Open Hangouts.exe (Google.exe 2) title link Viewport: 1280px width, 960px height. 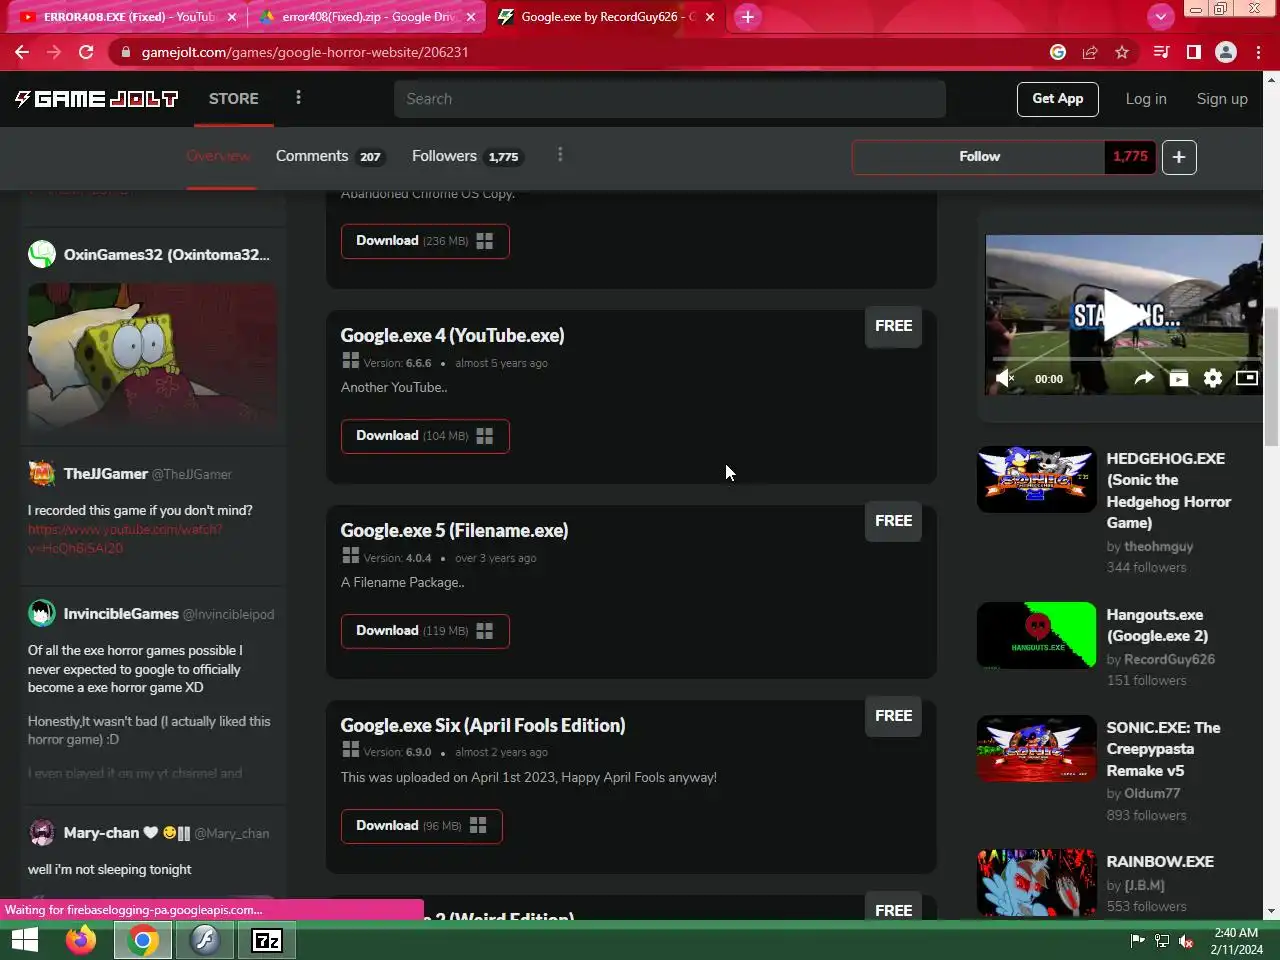point(1157,625)
